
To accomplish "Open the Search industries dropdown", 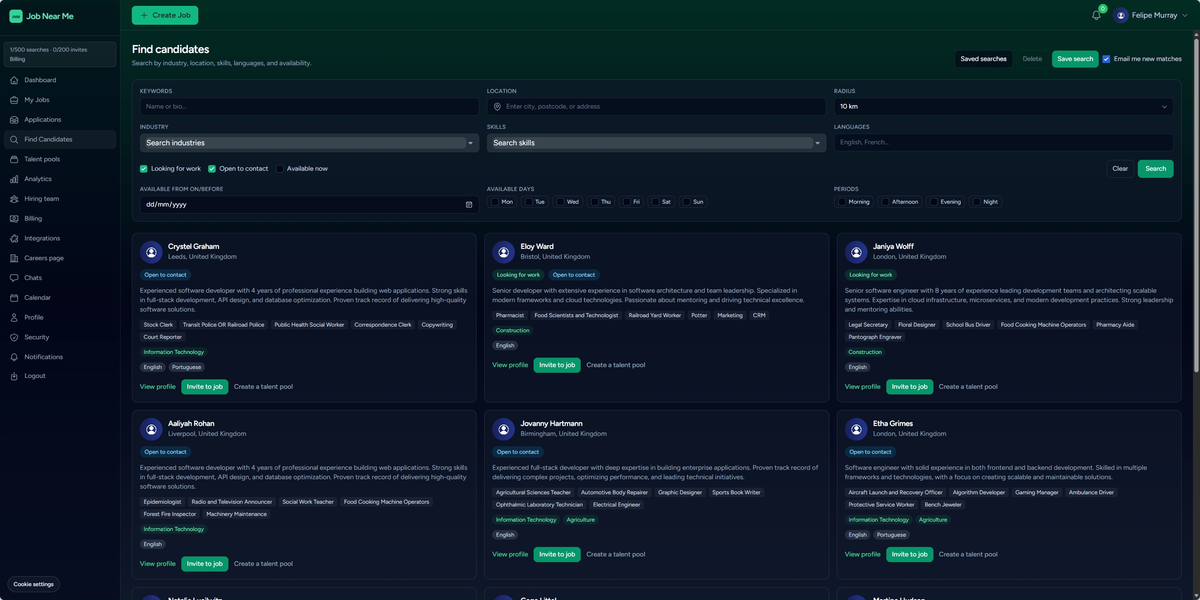I will point(309,143).
